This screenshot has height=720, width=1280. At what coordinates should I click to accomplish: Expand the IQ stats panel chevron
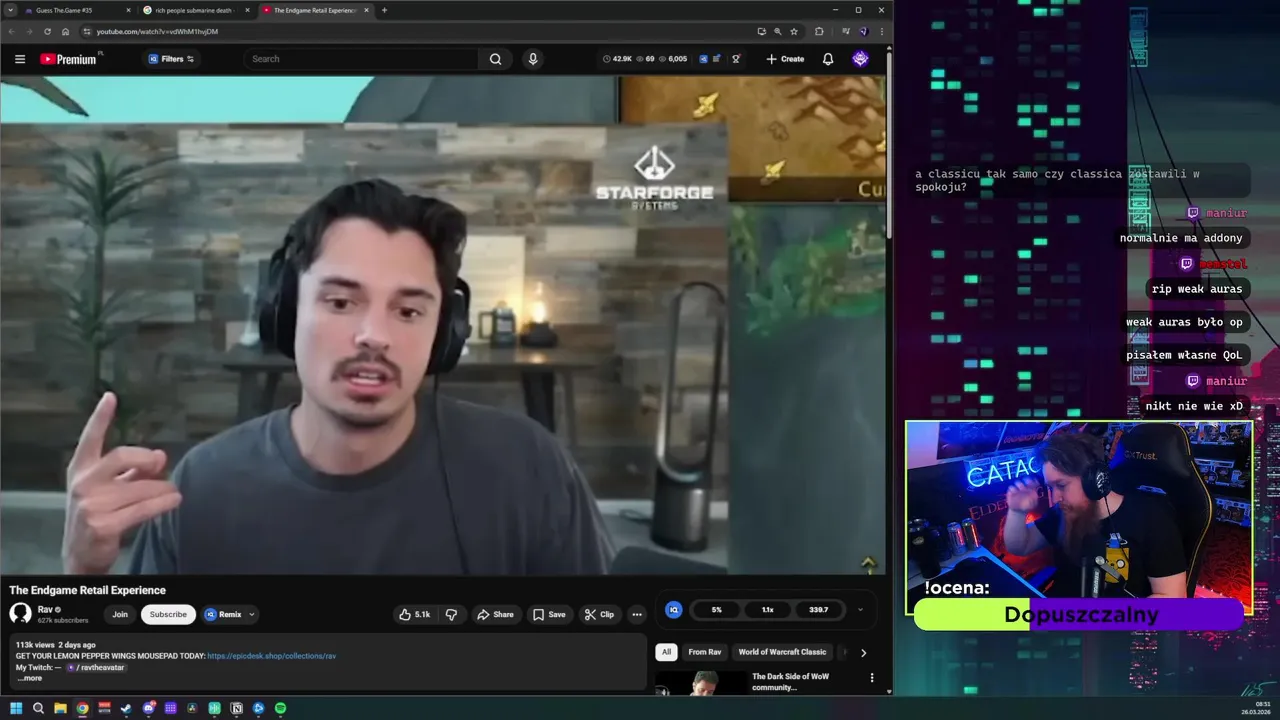[860, 609]
